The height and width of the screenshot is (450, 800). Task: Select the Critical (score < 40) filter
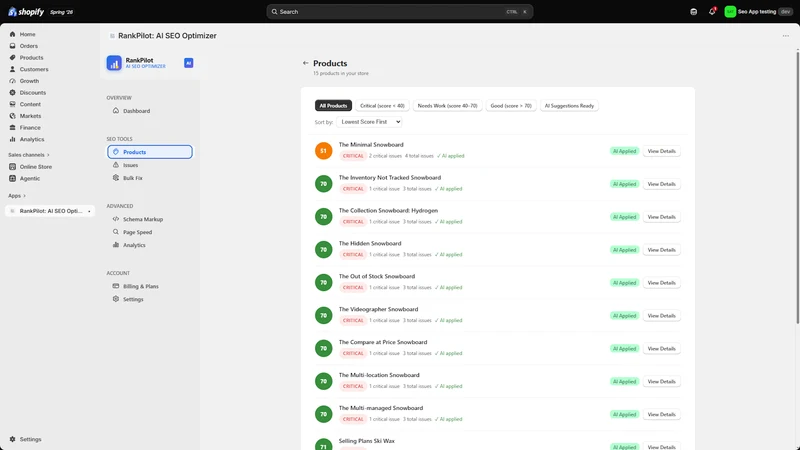pos(382,106)
